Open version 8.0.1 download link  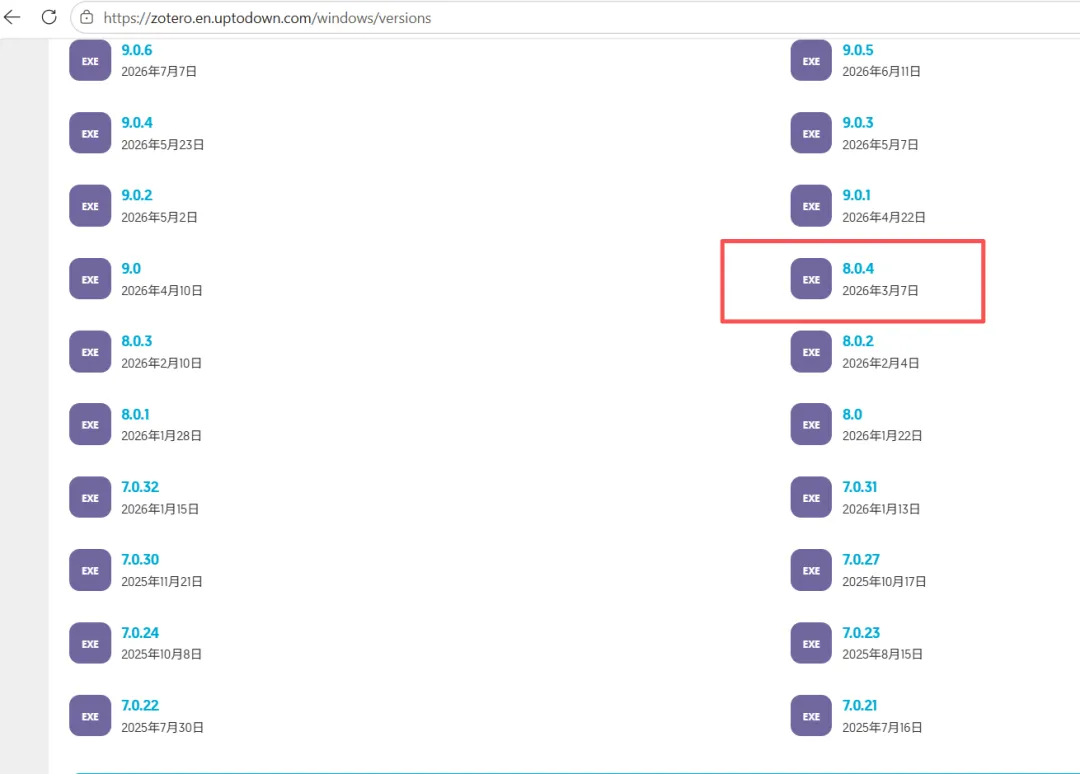pos(135,414)
